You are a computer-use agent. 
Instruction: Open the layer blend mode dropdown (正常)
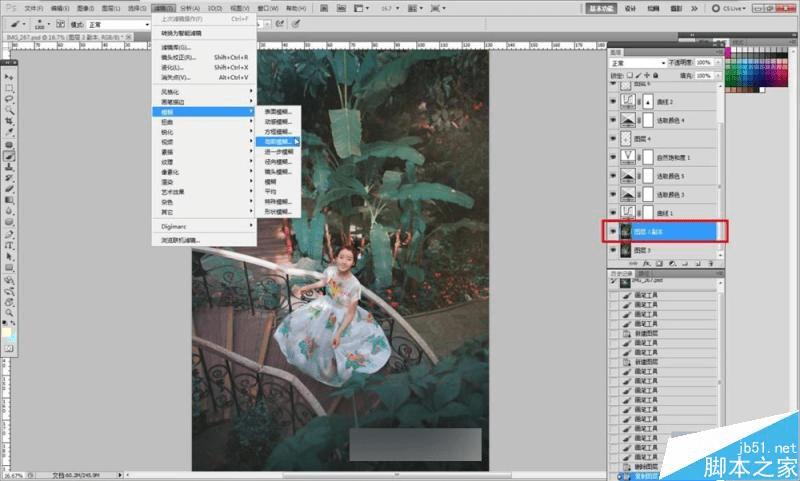[x=638, y=62]
